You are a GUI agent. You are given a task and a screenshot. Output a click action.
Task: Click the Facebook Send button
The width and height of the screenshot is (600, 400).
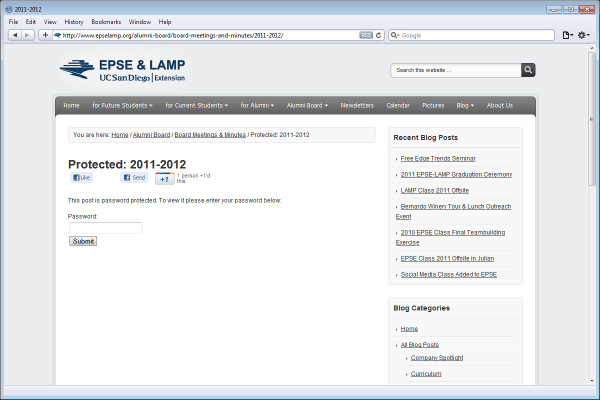point(134,178)
